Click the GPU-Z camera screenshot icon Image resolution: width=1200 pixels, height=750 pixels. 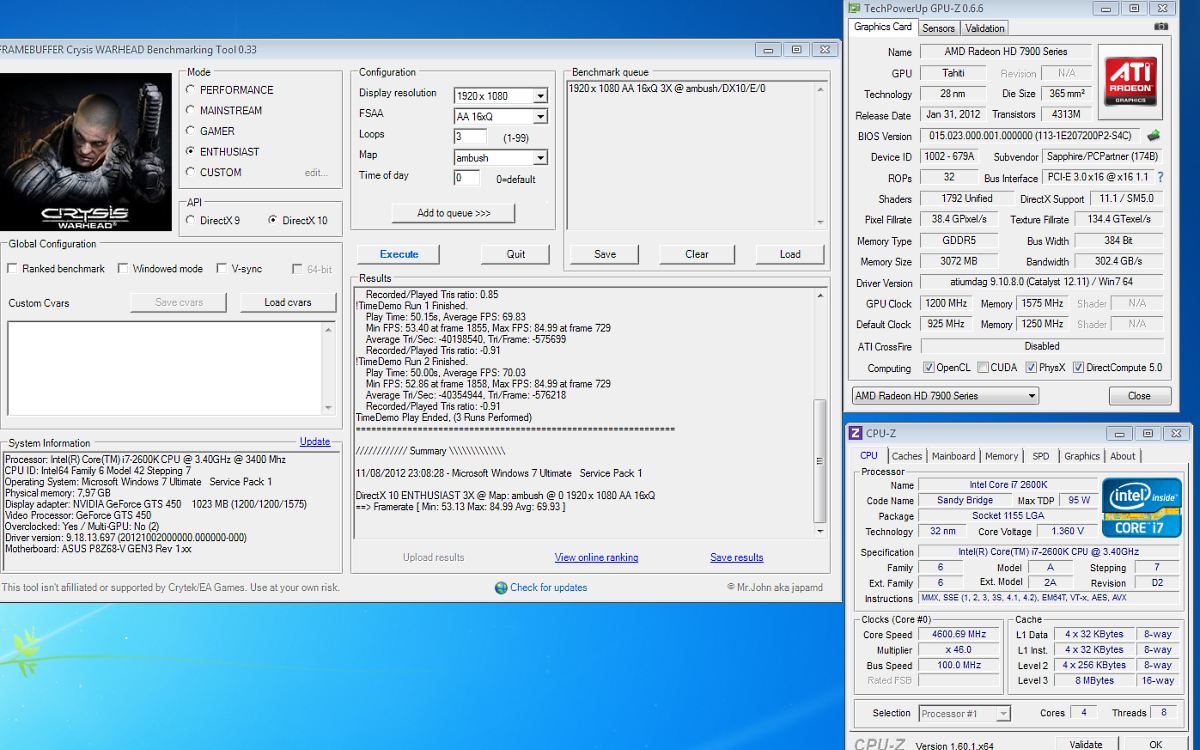point(1160,28)
